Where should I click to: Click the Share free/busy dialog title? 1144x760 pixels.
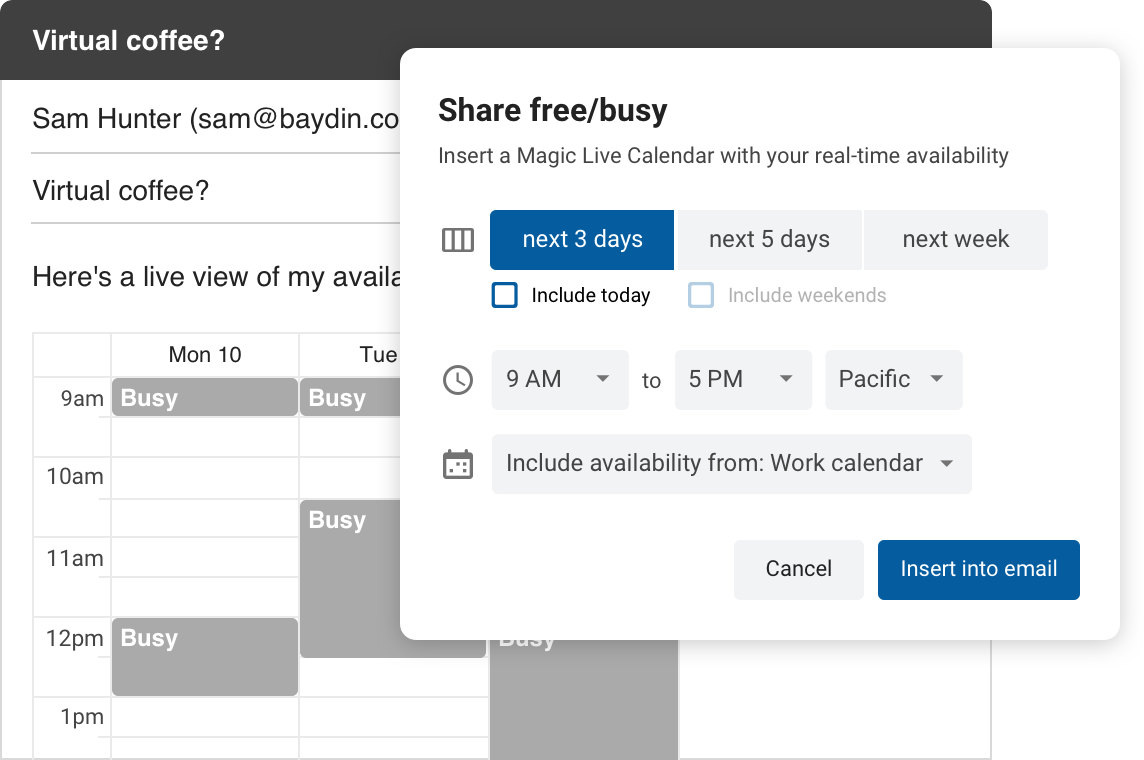point(552,110)
